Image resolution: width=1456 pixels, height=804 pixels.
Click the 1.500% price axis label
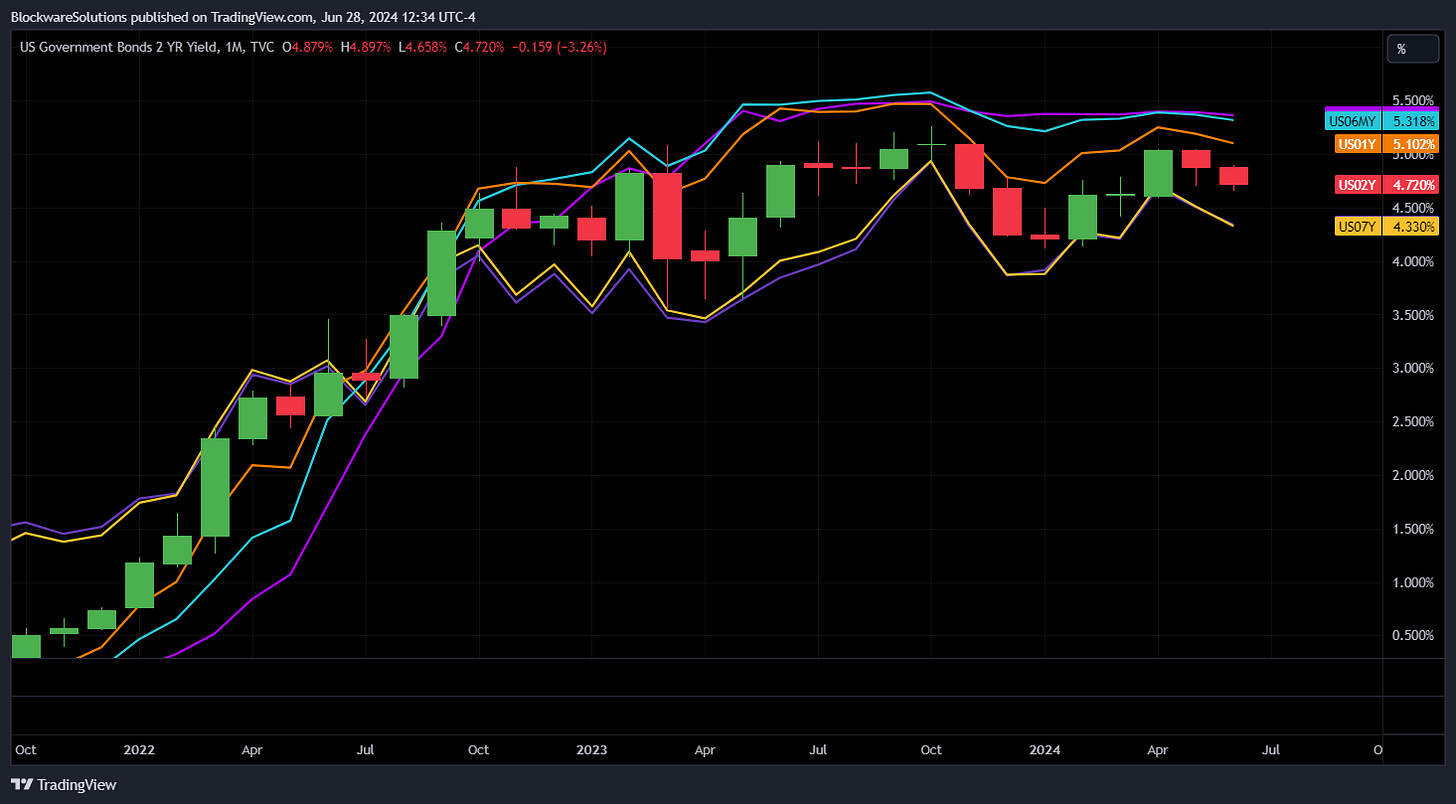1413,529
